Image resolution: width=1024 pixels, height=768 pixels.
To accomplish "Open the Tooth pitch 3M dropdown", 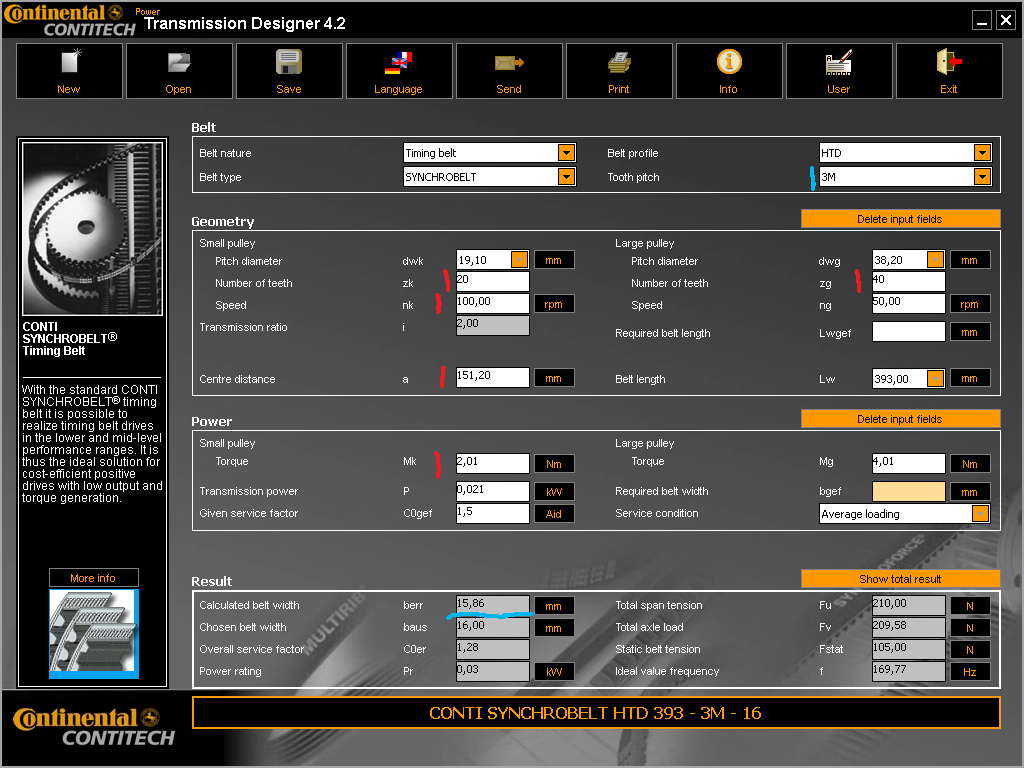I will (982, 177).
